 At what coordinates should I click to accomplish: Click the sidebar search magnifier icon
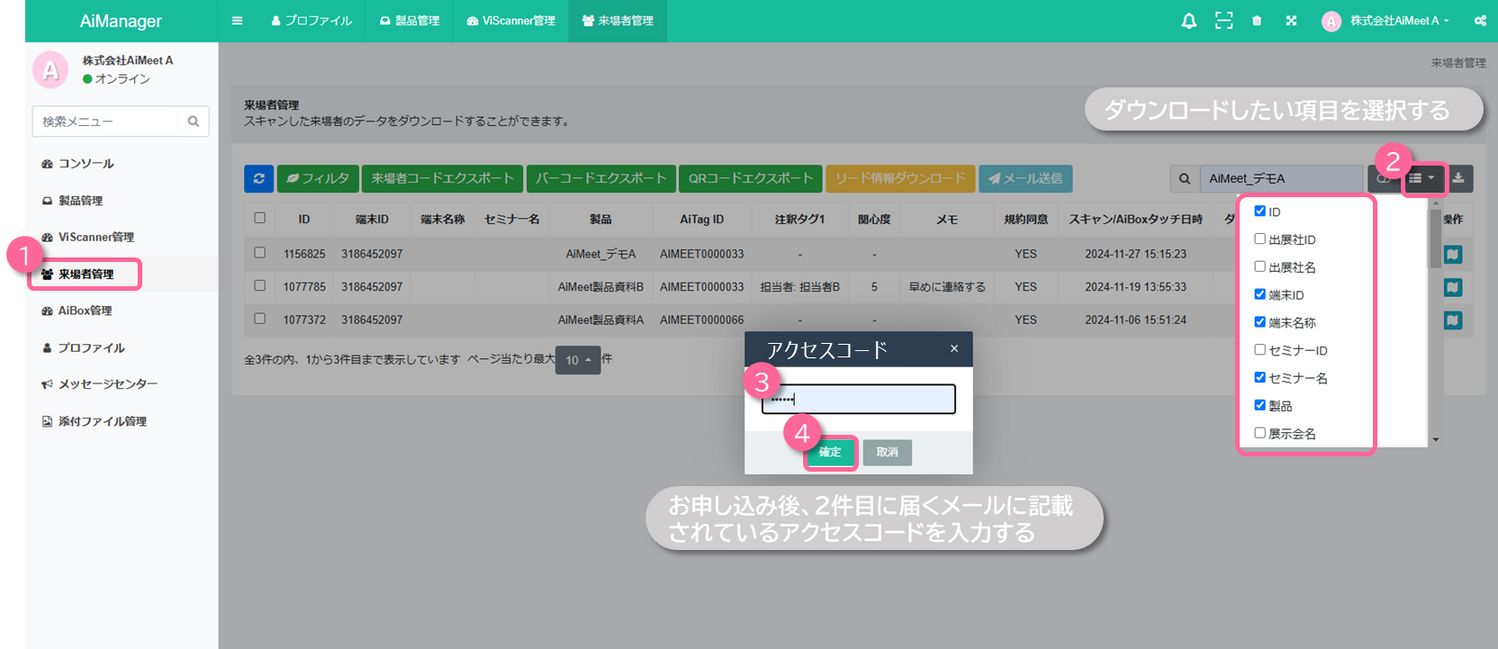[194, 122]
